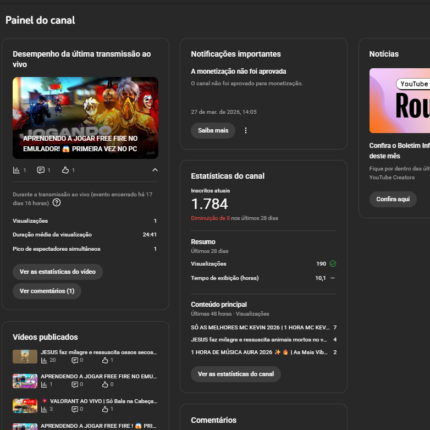
Task: Open APRENDENDO A JOGAR FREE FIRE NO EMU video thumbnail
Action: point(25,381)
